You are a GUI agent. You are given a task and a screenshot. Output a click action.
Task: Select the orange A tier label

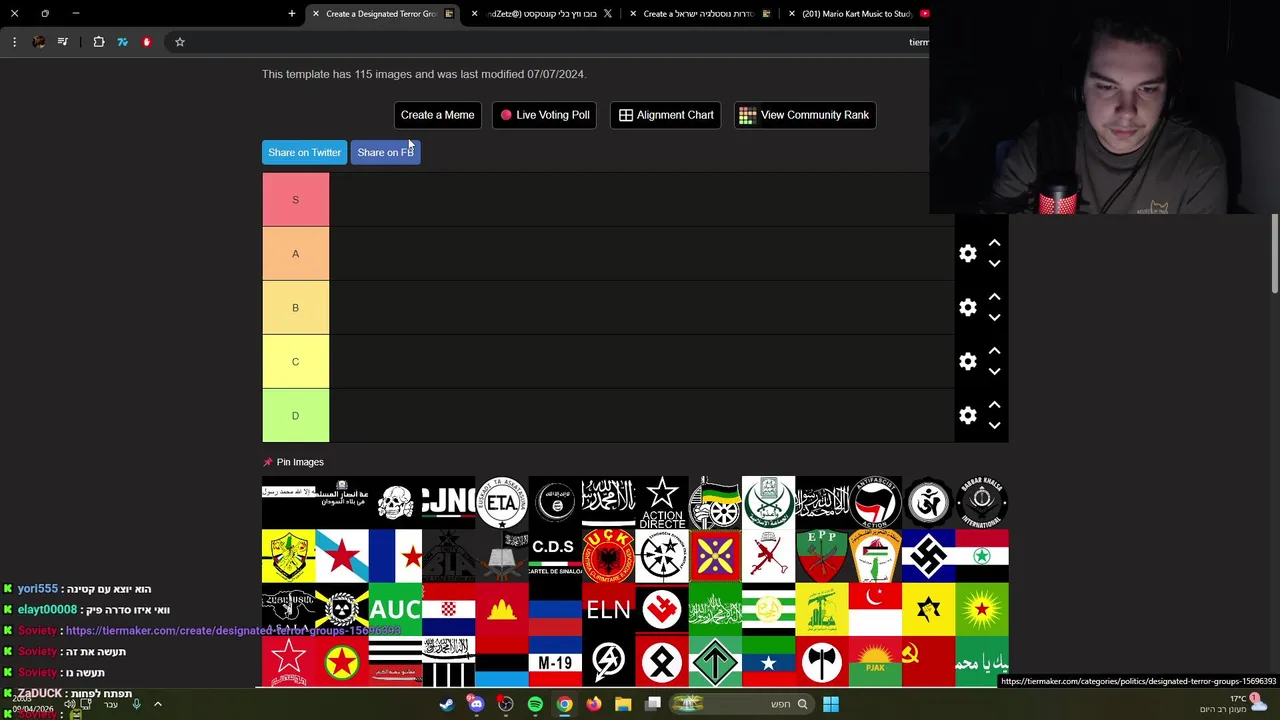[x=295, y=254]
